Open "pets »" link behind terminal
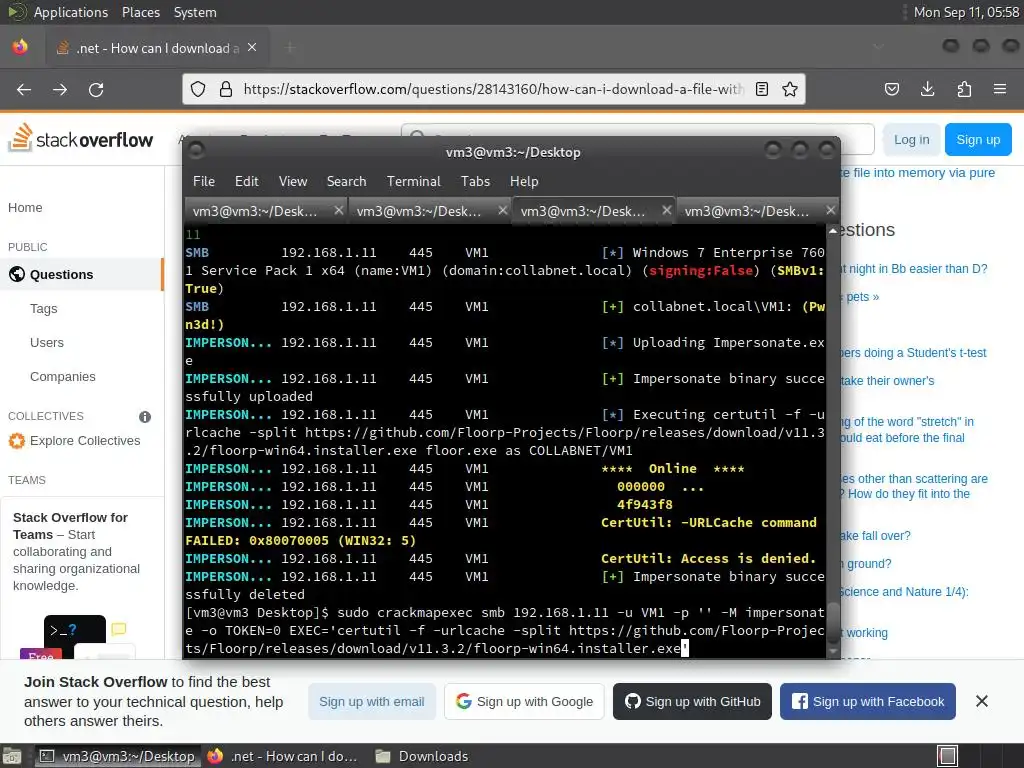1024x768 pixels. 862,296
